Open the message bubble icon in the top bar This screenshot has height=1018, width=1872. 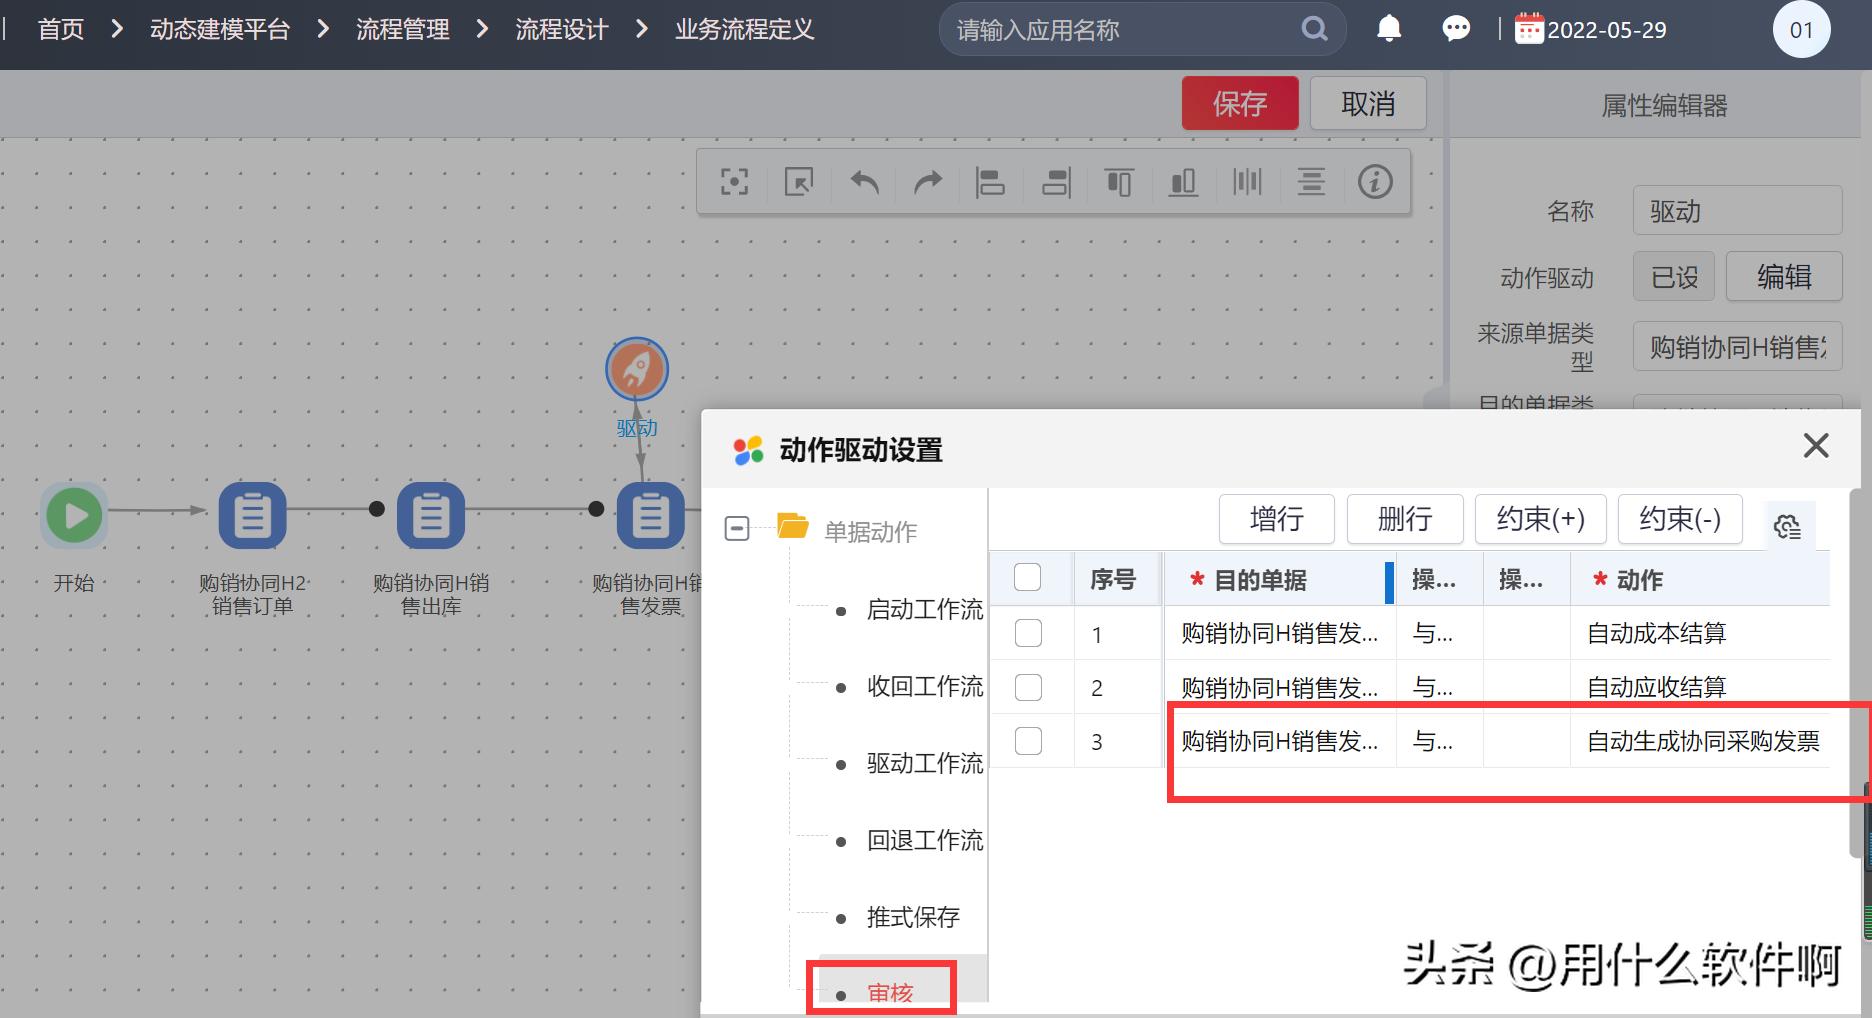coord(1456,28)
